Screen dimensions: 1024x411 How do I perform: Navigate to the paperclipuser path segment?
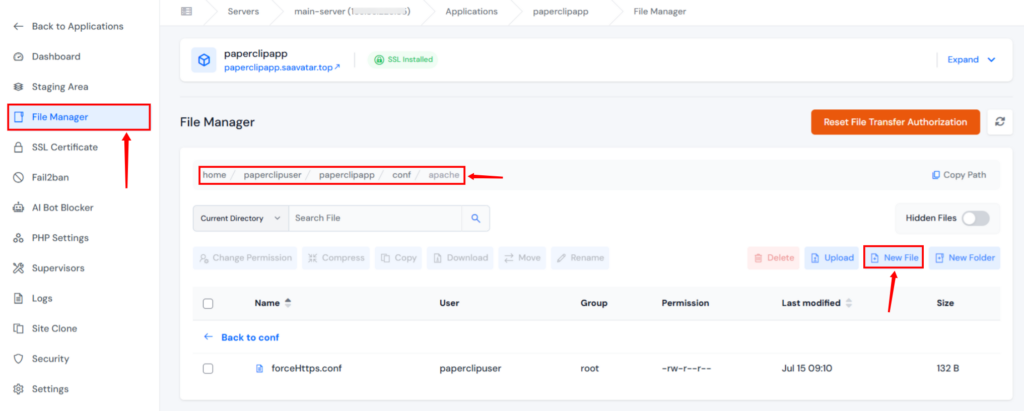(273, 175)
